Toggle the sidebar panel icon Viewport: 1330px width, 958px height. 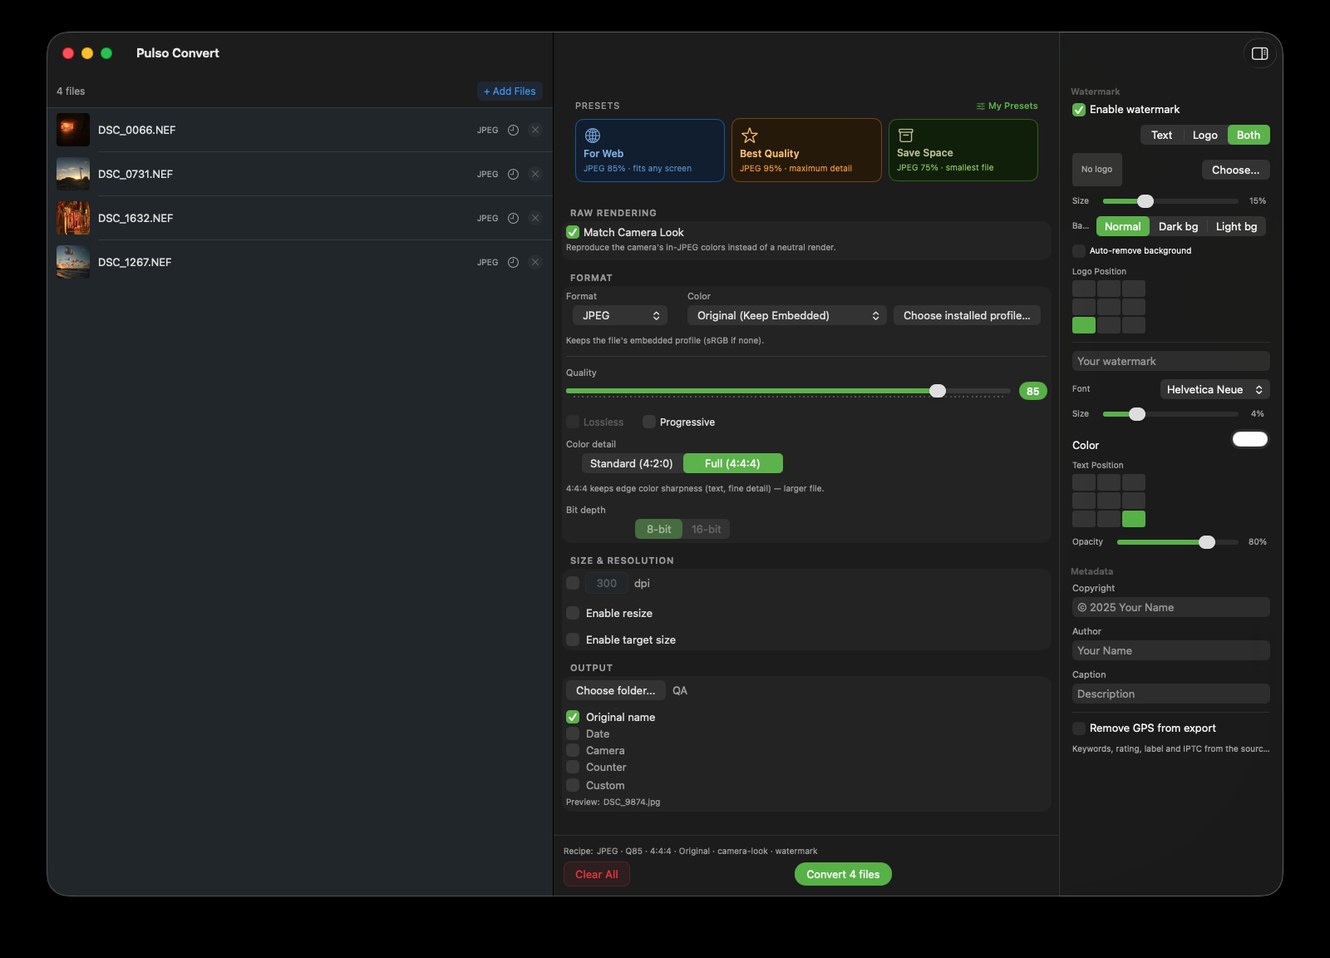(x=1259, y=54)
